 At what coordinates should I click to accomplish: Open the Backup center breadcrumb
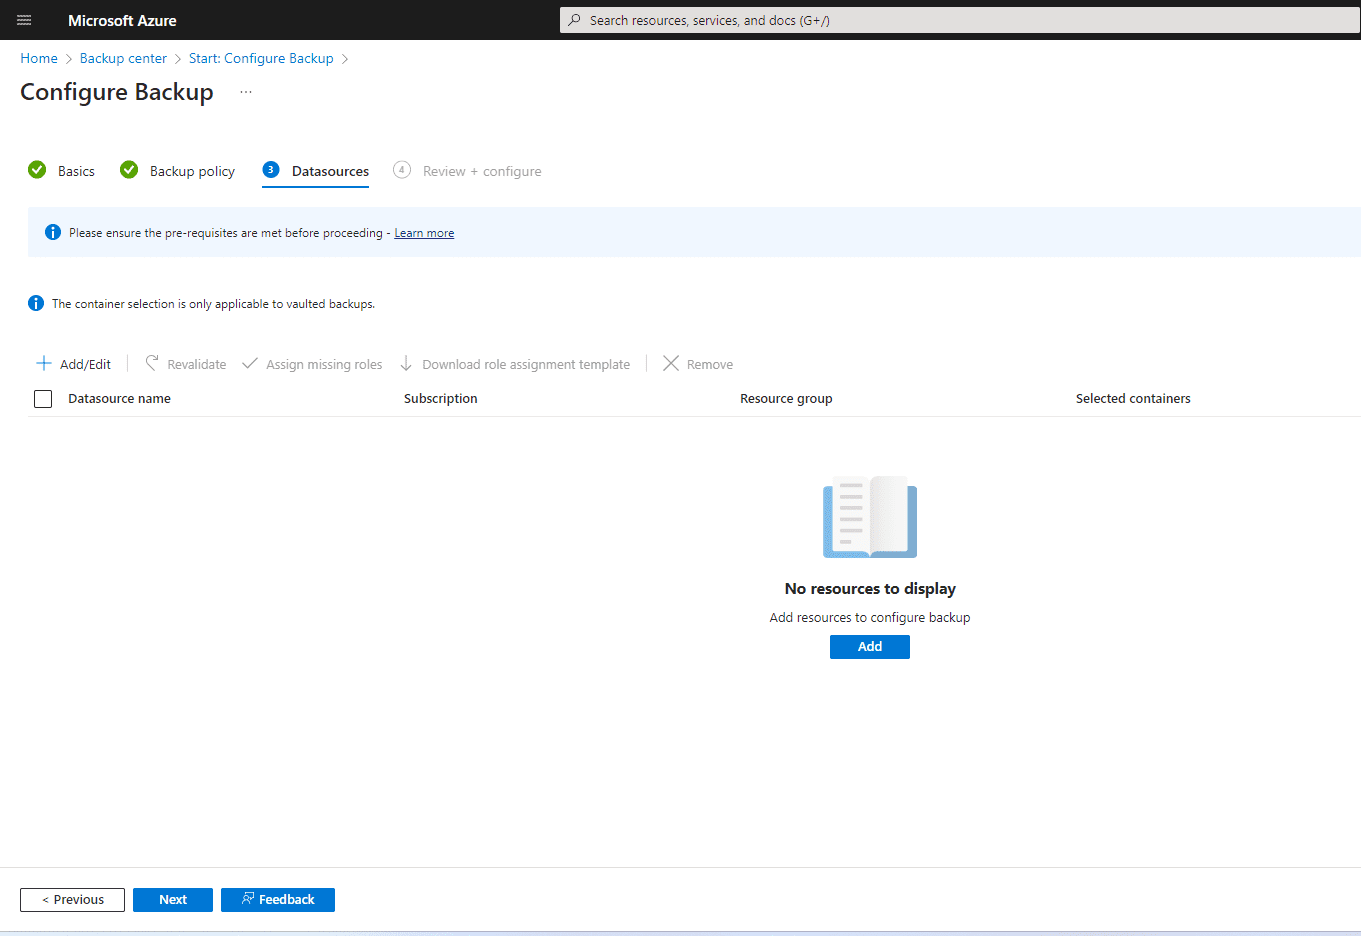click(123, 58)
